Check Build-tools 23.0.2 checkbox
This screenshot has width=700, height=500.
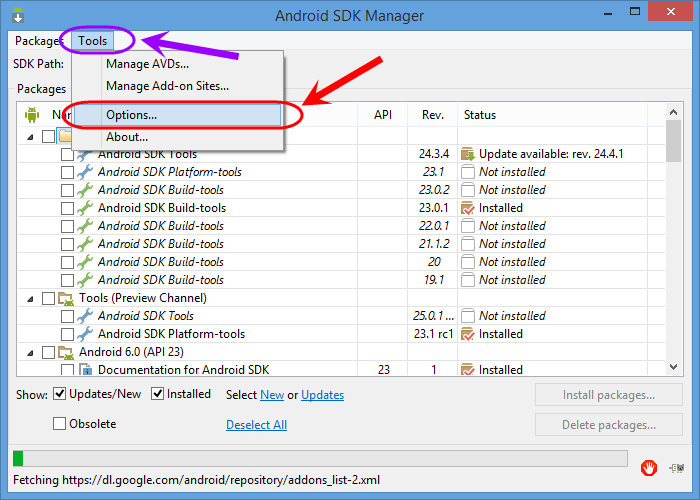pyautogui.click(x=67, y=190)
